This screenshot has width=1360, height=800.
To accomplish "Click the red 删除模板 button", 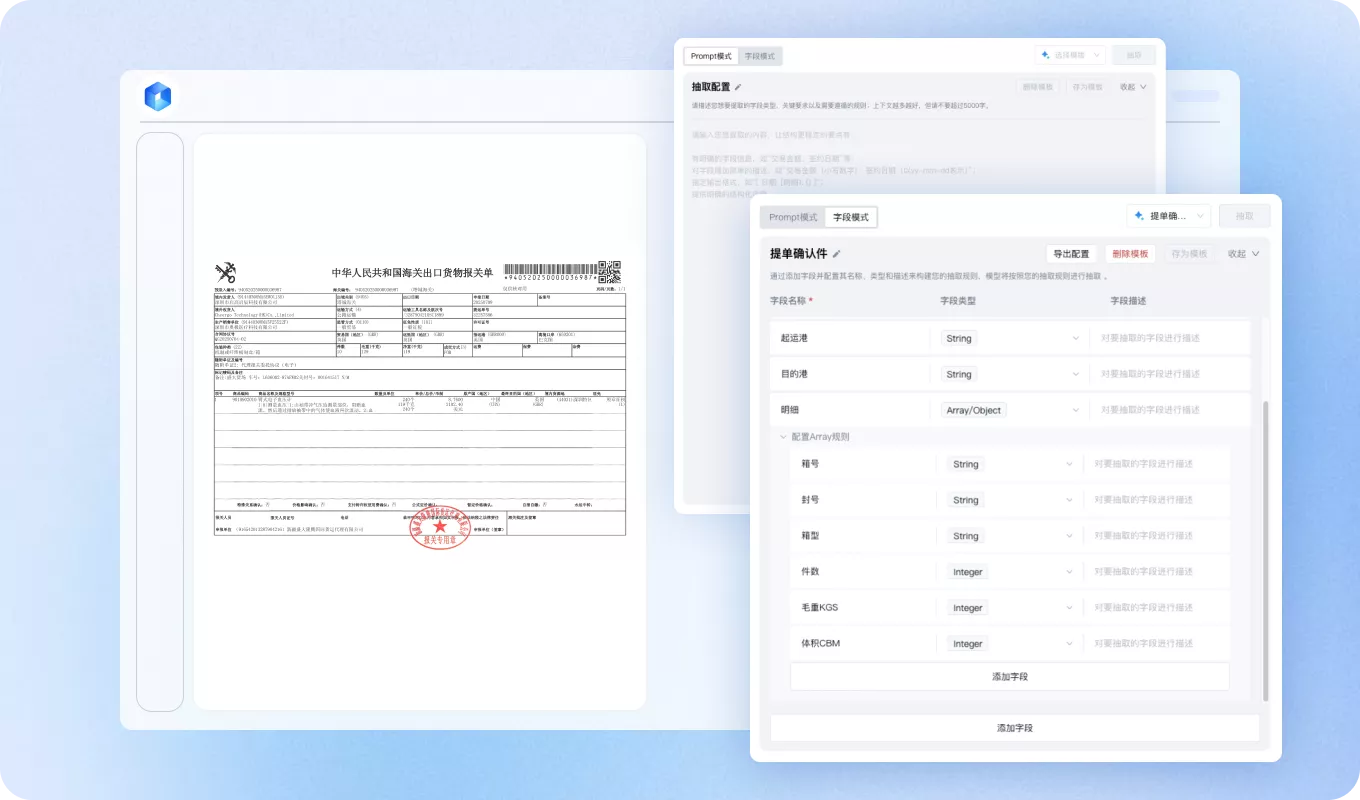I will coord(1130,254).
